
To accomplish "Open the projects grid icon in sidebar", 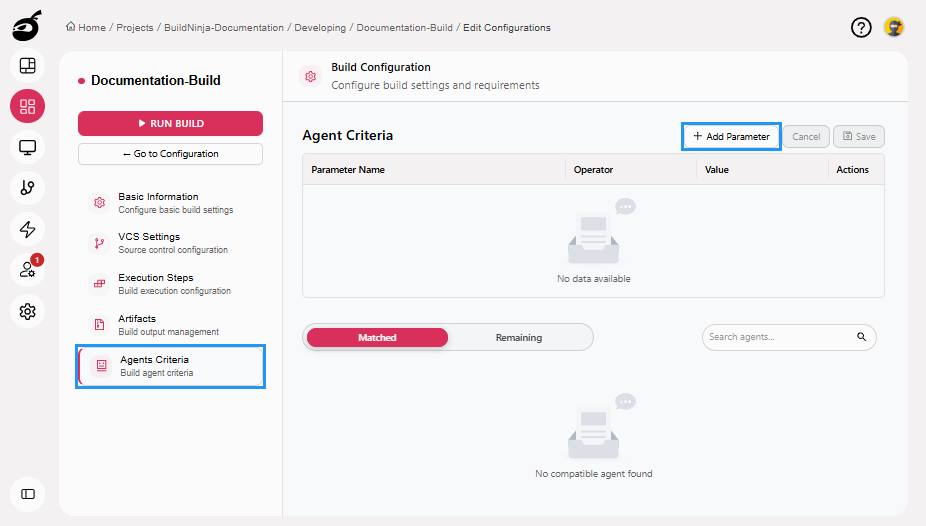I will (x=27, y=106).
